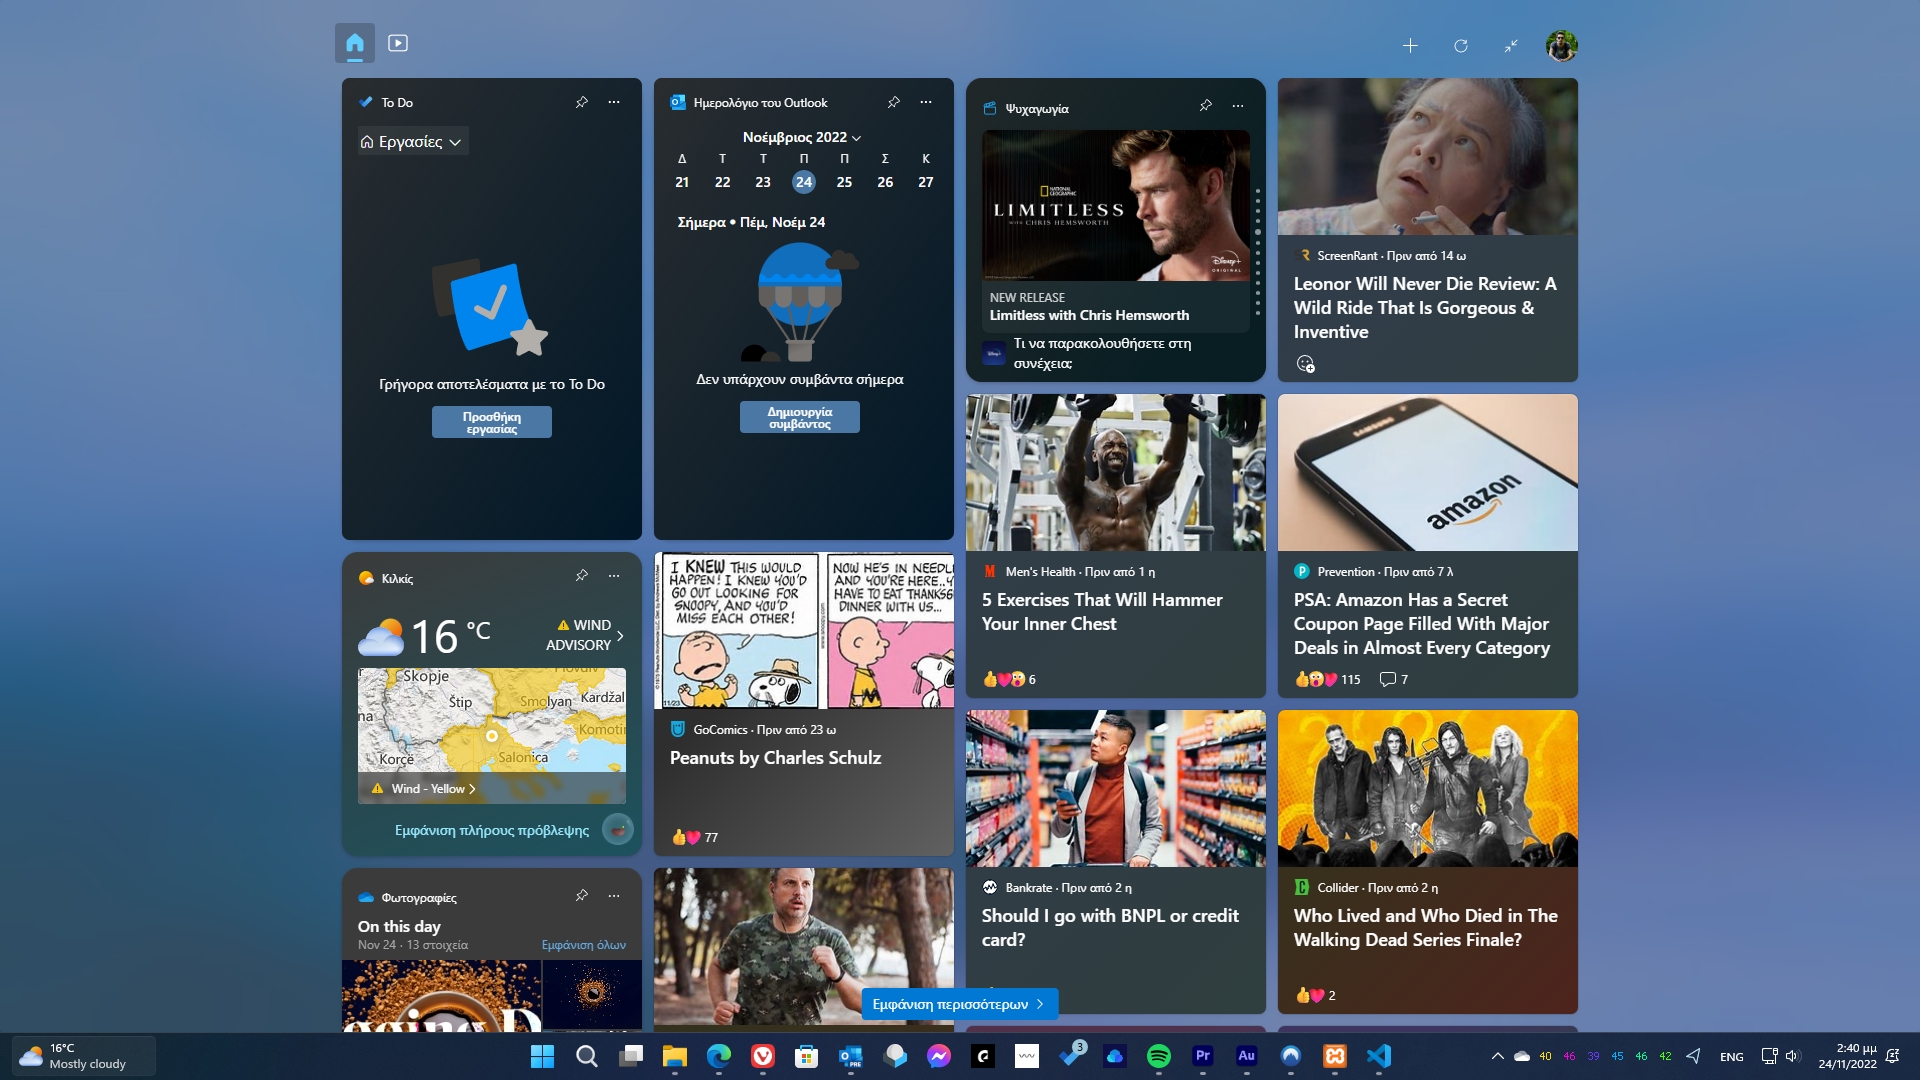The width and height of the screenshot is (1920, 1080).
Task: Open more options on the weather widget
Action: point(614,576)
